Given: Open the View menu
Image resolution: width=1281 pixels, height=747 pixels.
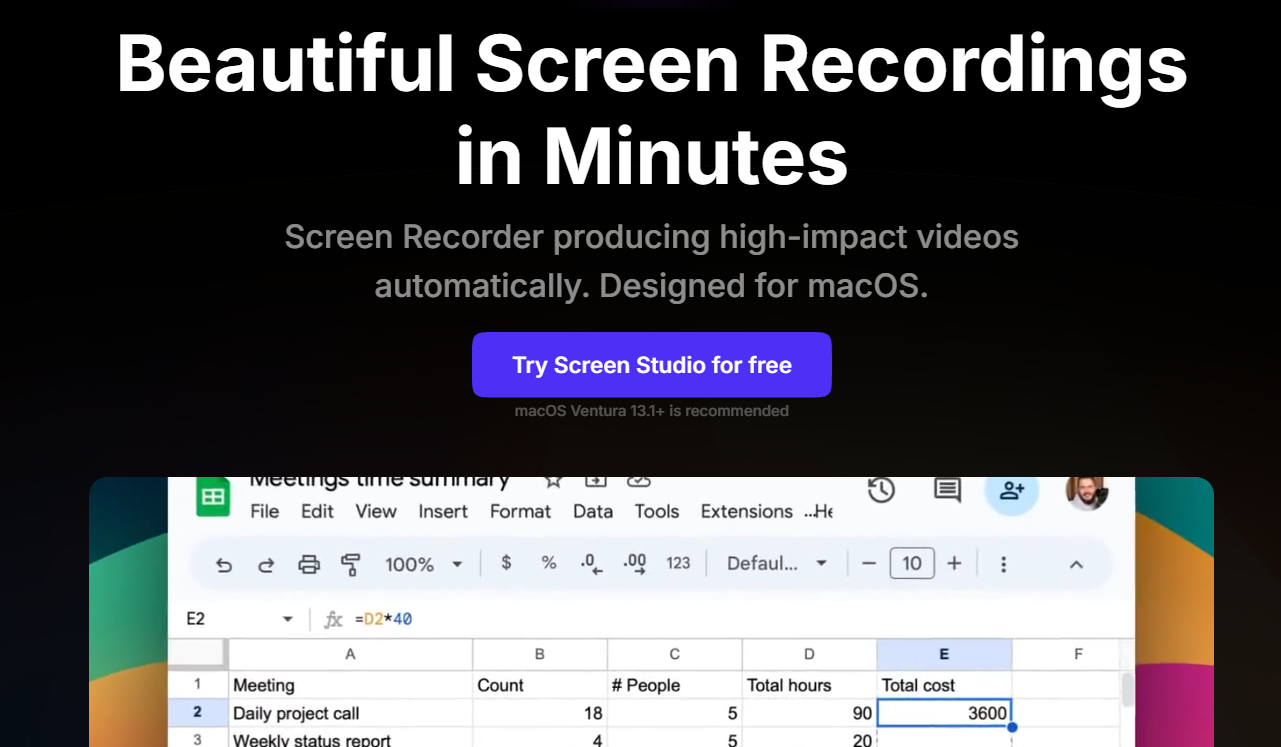Looking at the screenshot, I should [x=376, y=511].
